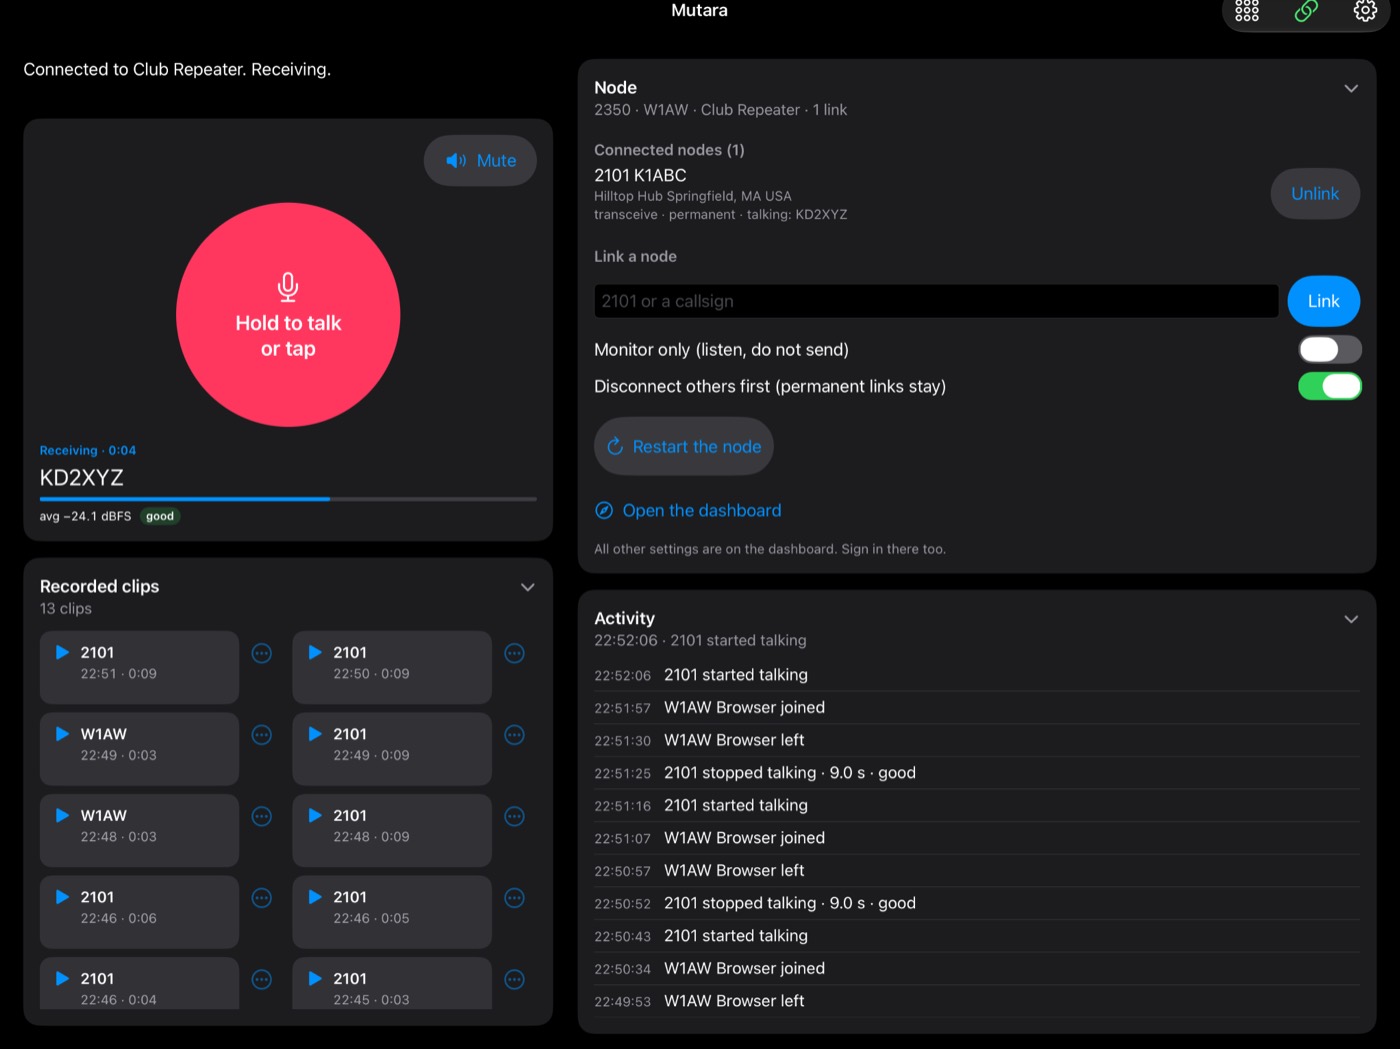Open the keypad grid icon in top bar
Viewport: 1400px width, 1049px height.
[1247, 11]
